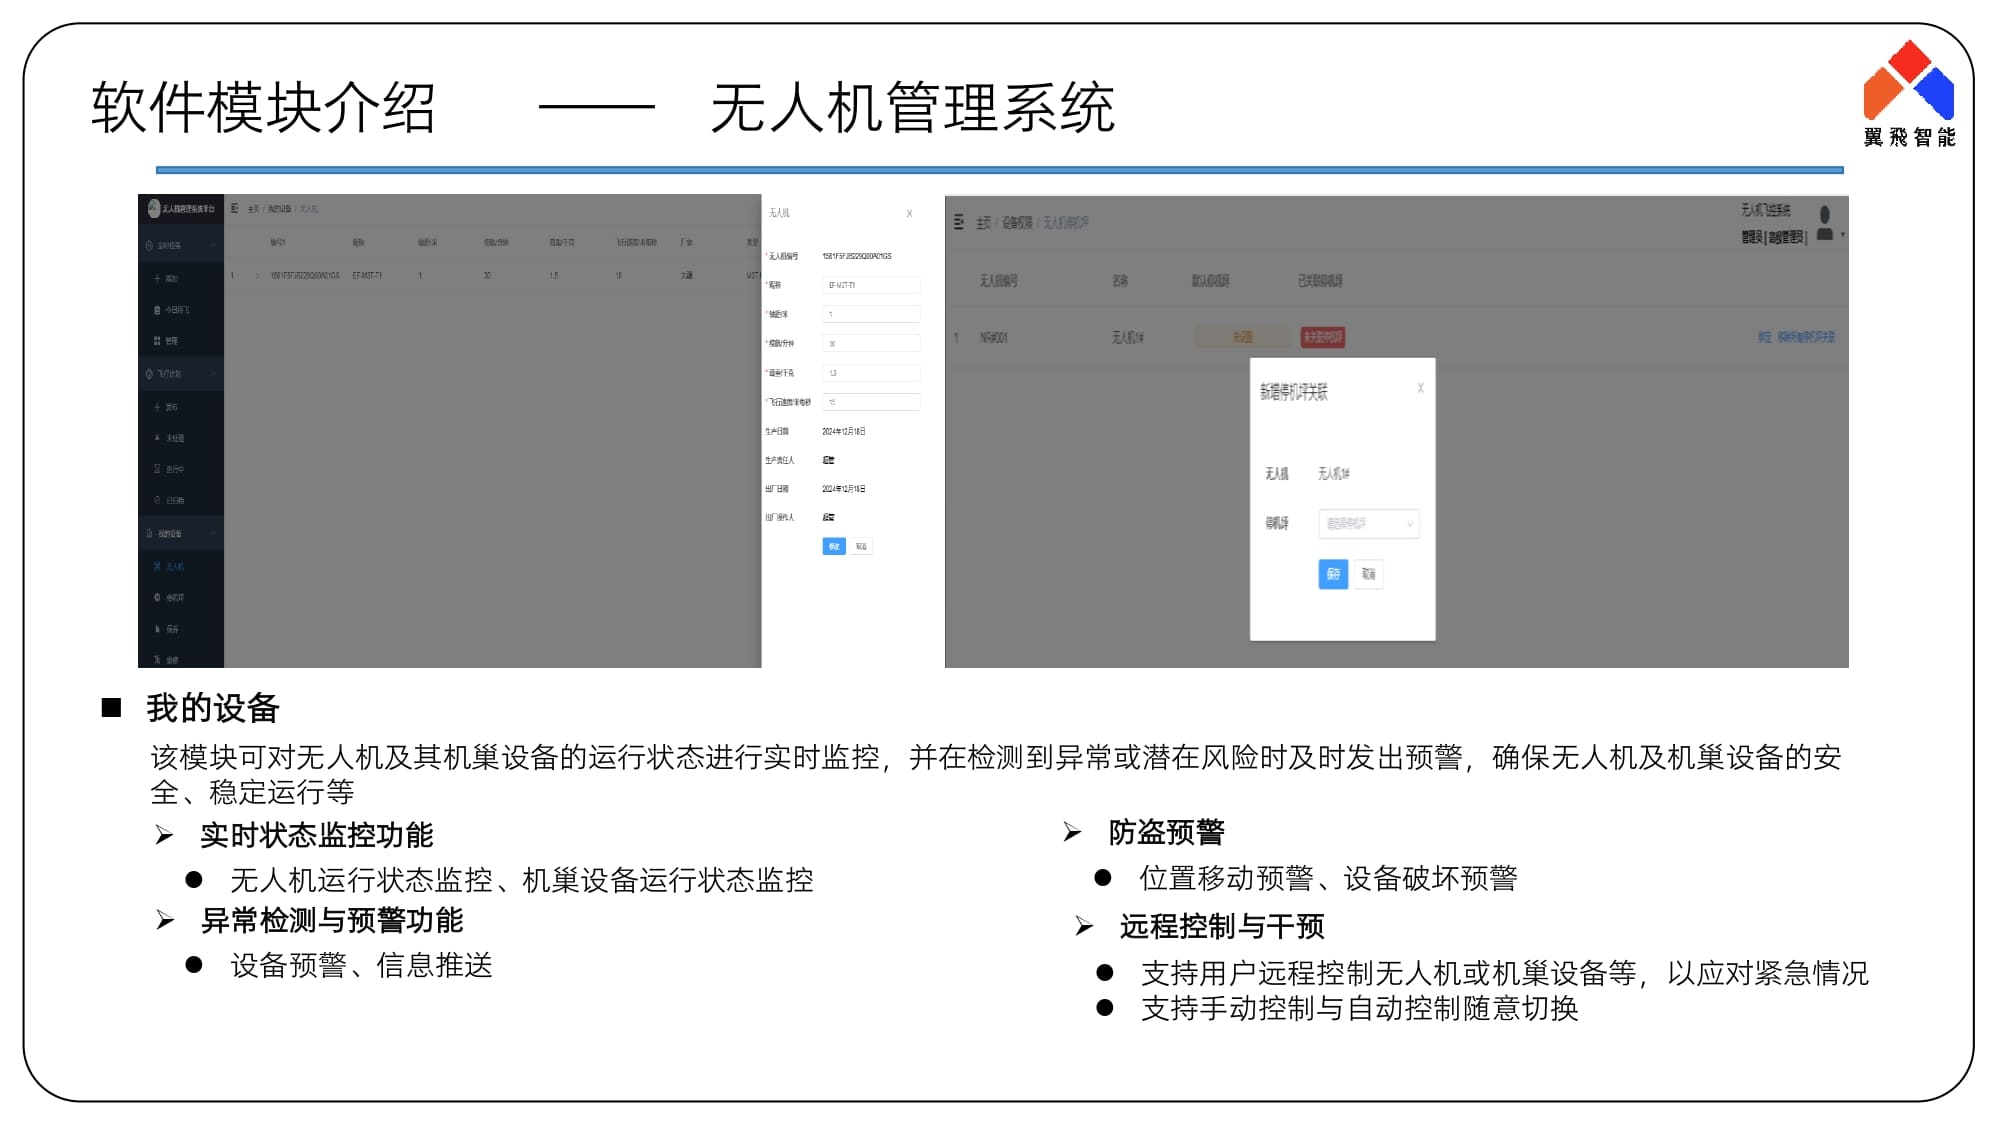Click the hamburger menu icon in left screenshot

234,209
